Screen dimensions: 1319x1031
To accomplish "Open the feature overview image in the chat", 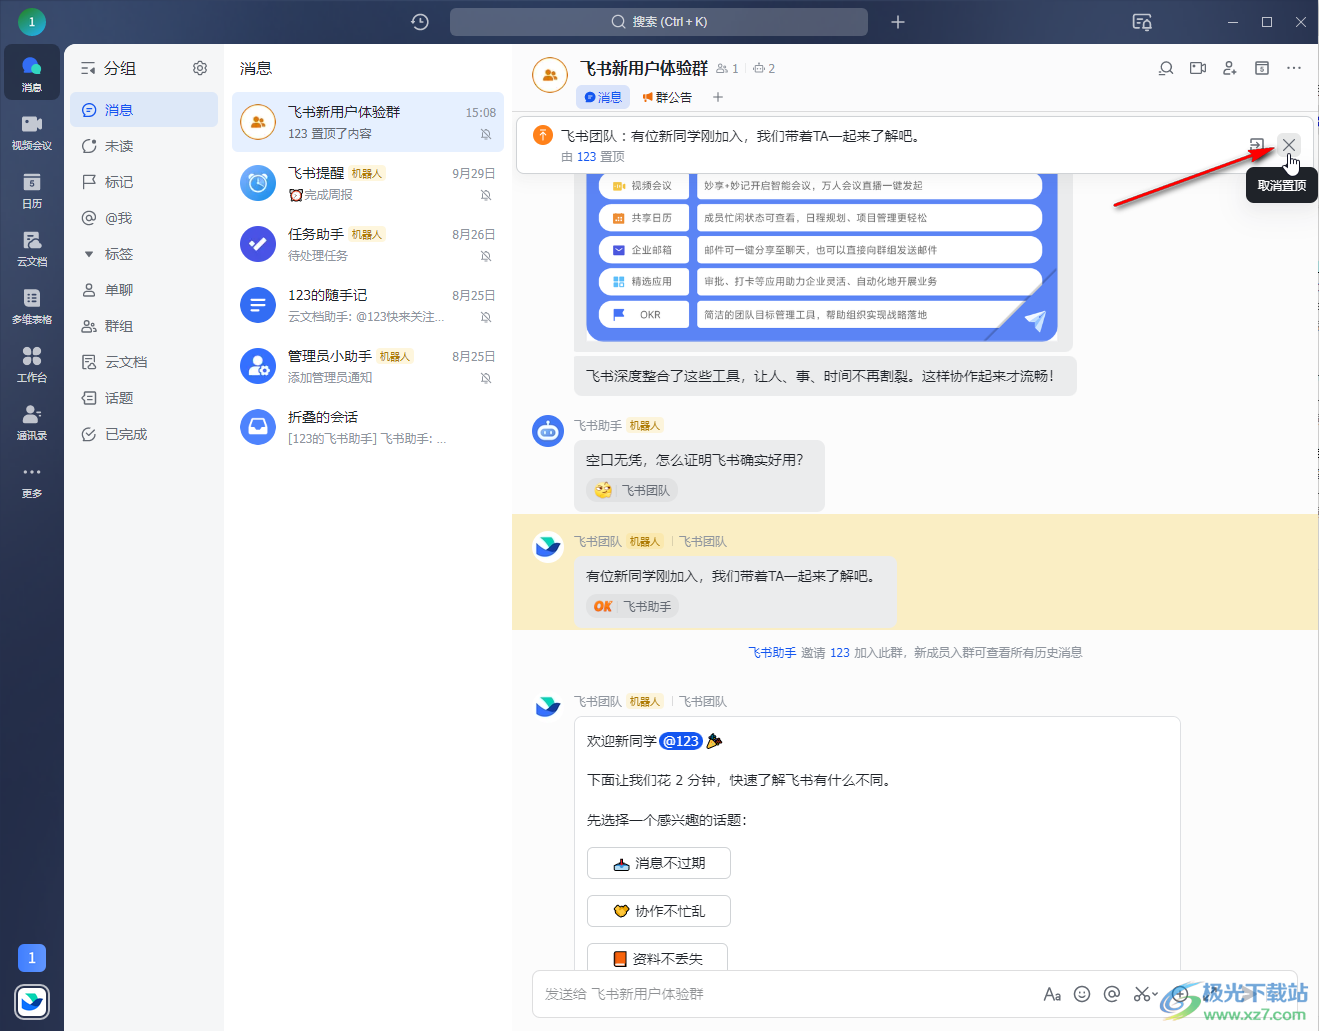I will [x=821, y=260].
